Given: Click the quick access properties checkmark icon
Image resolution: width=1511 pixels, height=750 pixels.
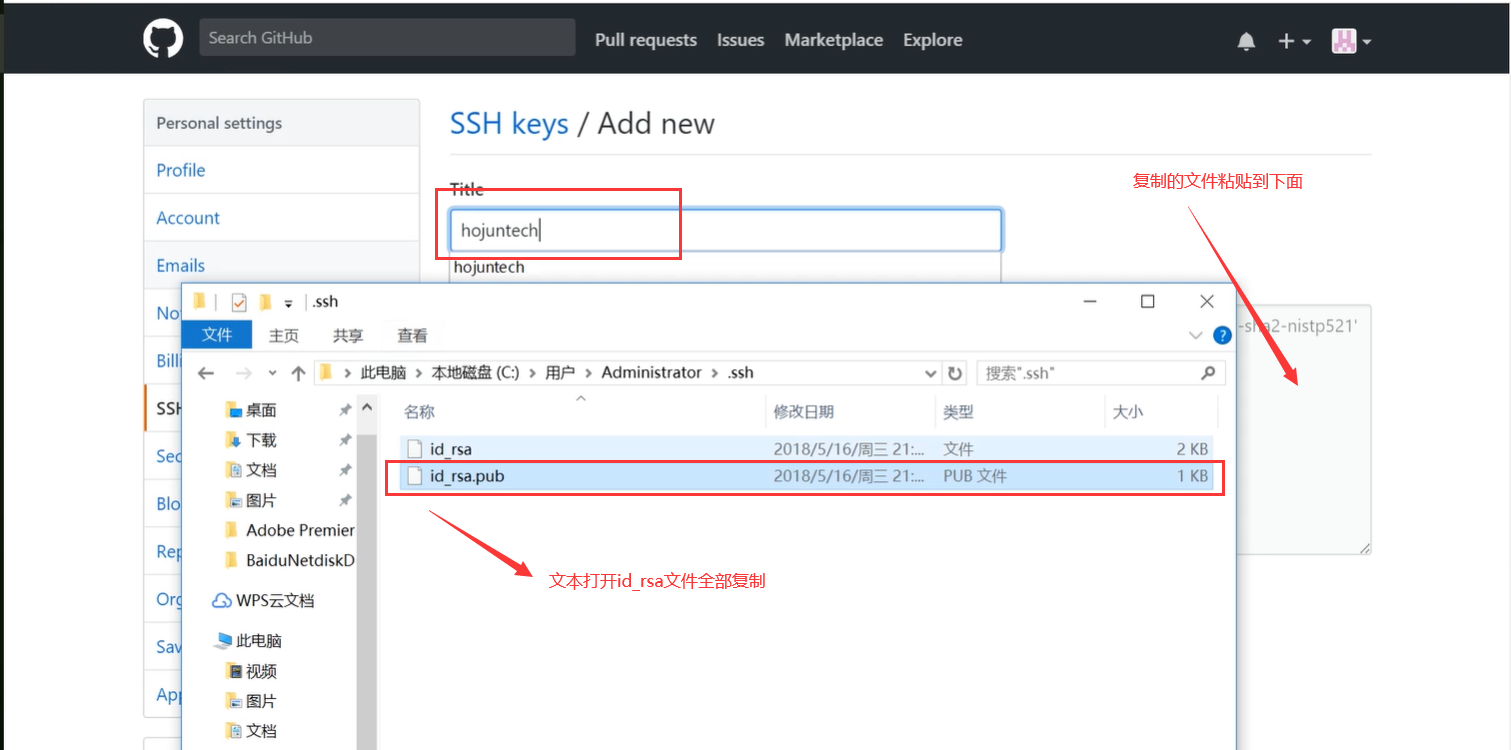Looking at the screenshot, I should (239, 302).
